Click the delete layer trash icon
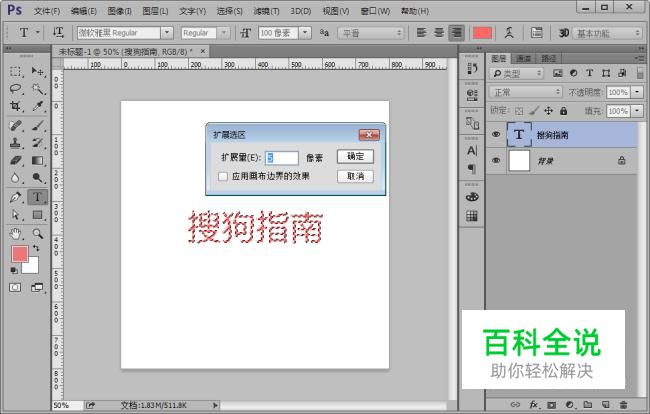The width and height of the screenshot is (650, 414). click(623, 404)
